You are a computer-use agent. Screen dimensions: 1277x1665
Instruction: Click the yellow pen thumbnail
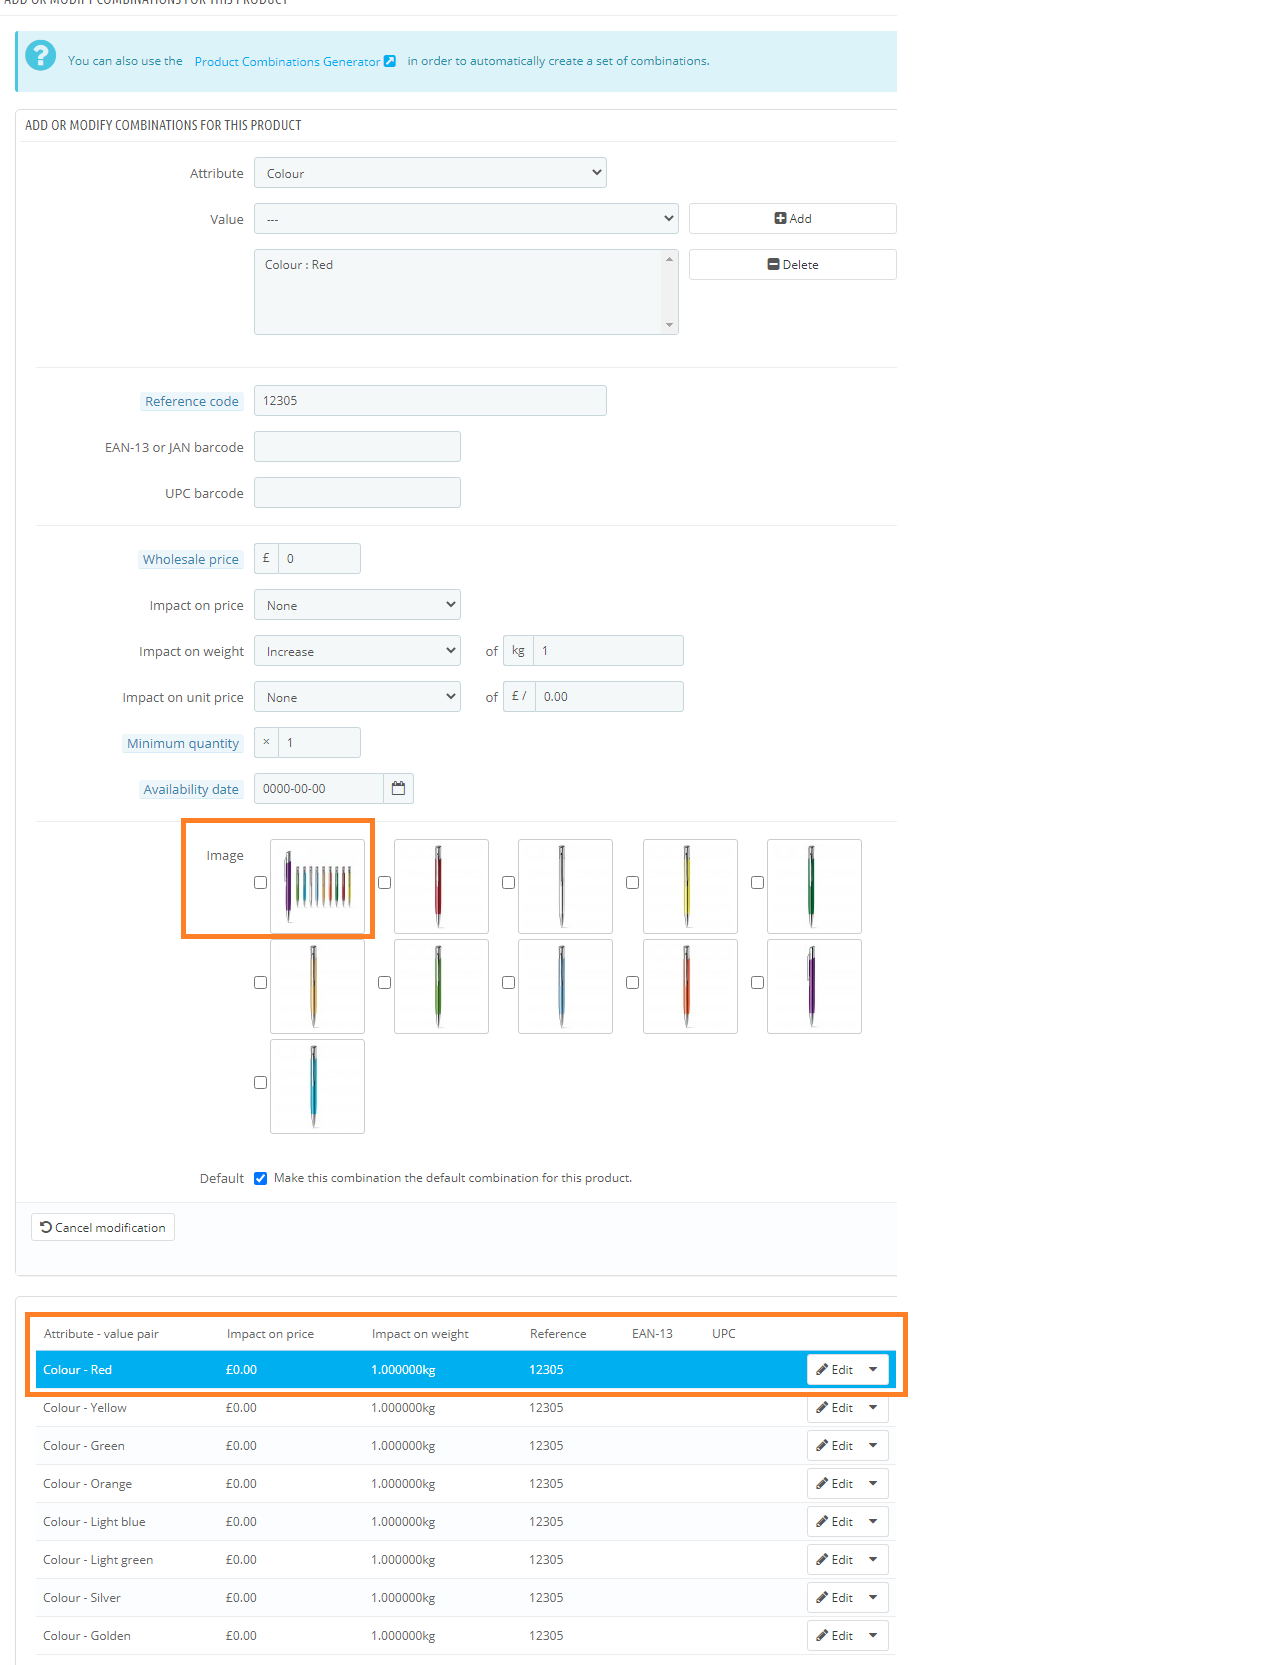point(690,886)
